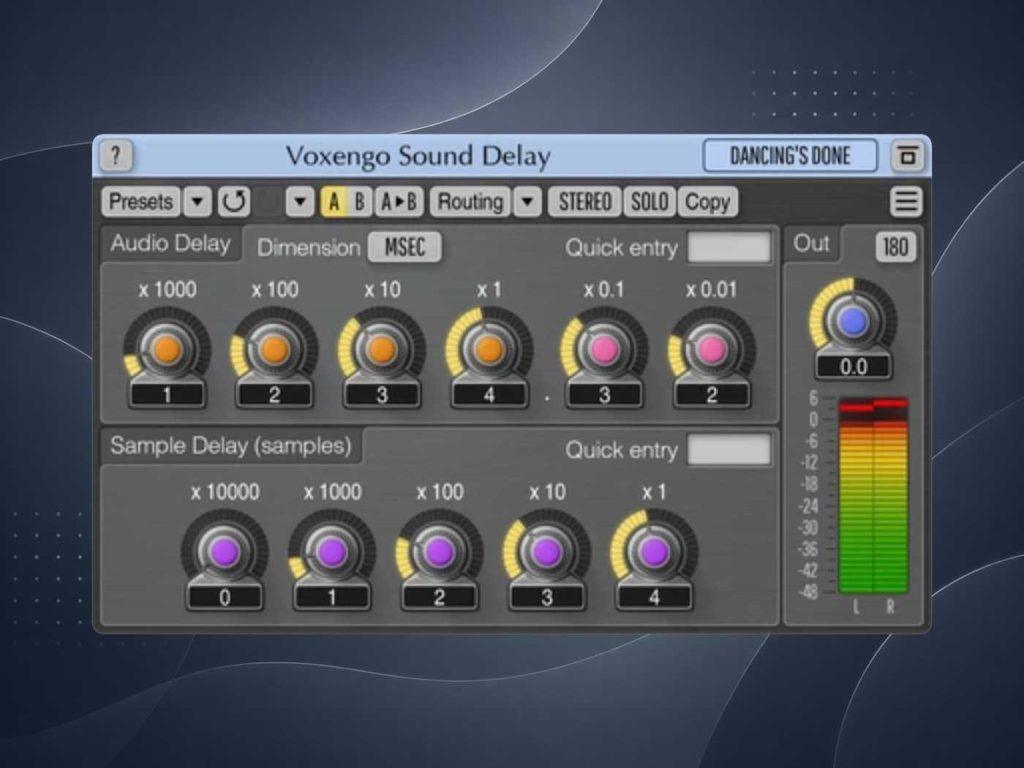This screenshot has width=1024, height=768.
Task: Open the Presets menu
Action: (140, 202)
